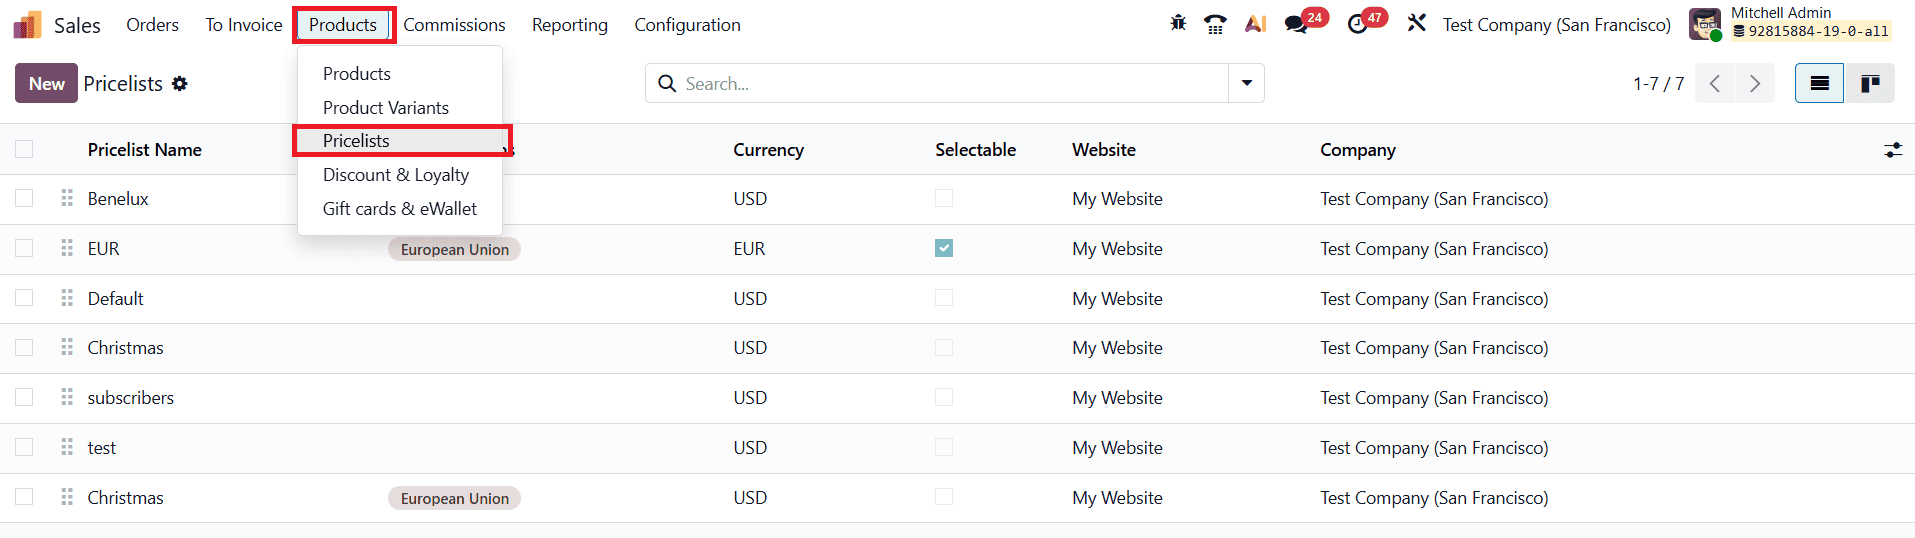This screenshot has height=538, width=1915.
Task: Sort by Selectable column header
Action: click(x=975, y=150)
